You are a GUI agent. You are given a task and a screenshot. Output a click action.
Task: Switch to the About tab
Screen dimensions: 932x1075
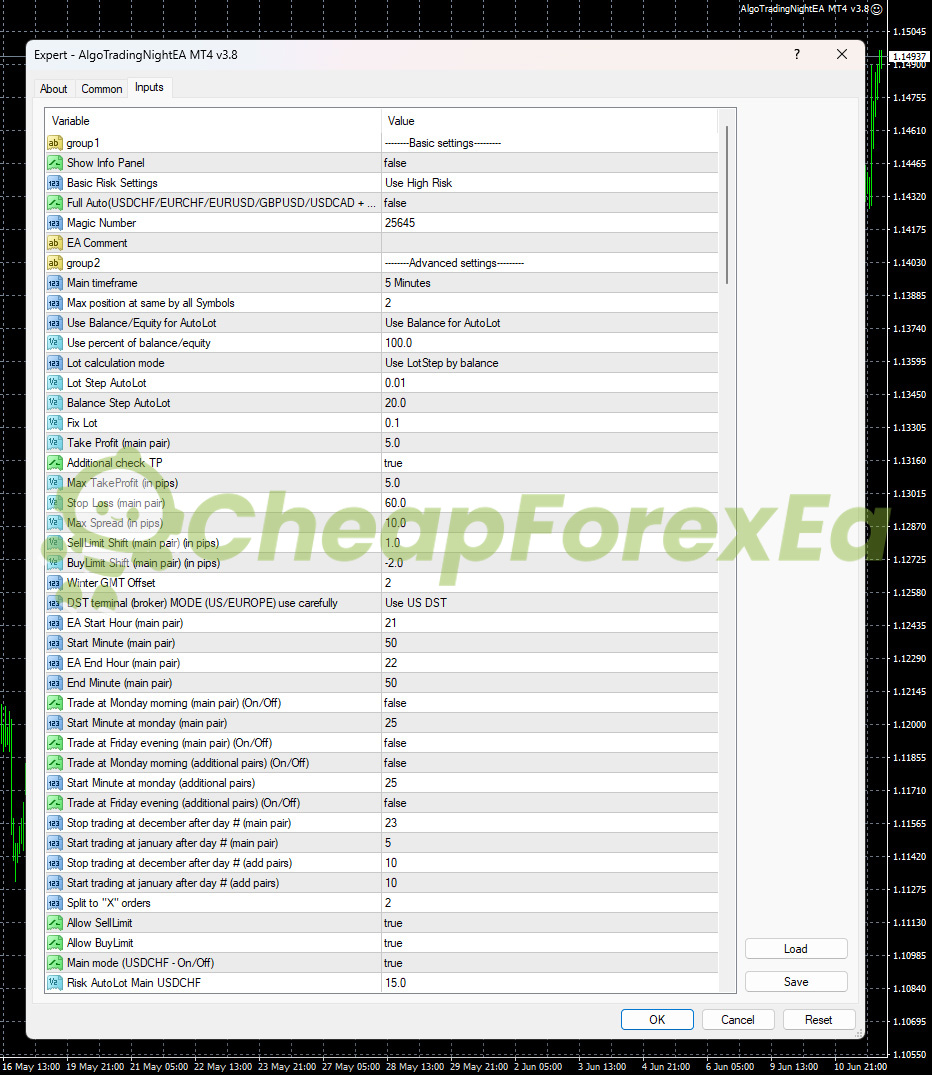pyautogui.click(x=53, y=89)
